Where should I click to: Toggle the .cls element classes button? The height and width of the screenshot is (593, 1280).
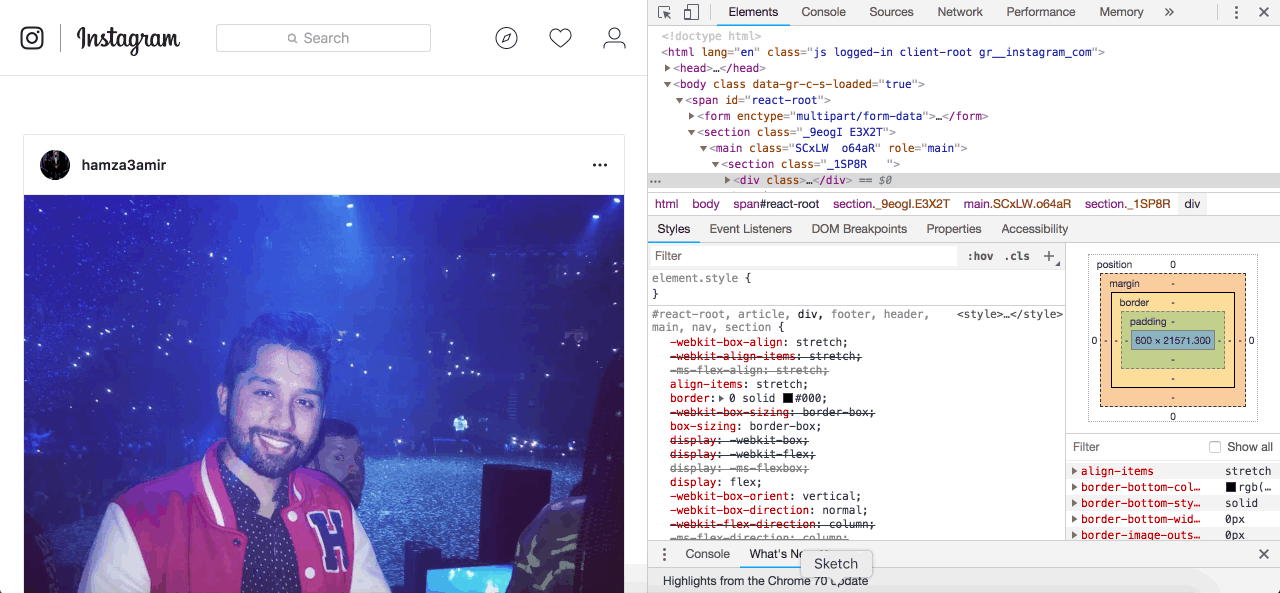pyautogui.click(x=1018, y=256)
